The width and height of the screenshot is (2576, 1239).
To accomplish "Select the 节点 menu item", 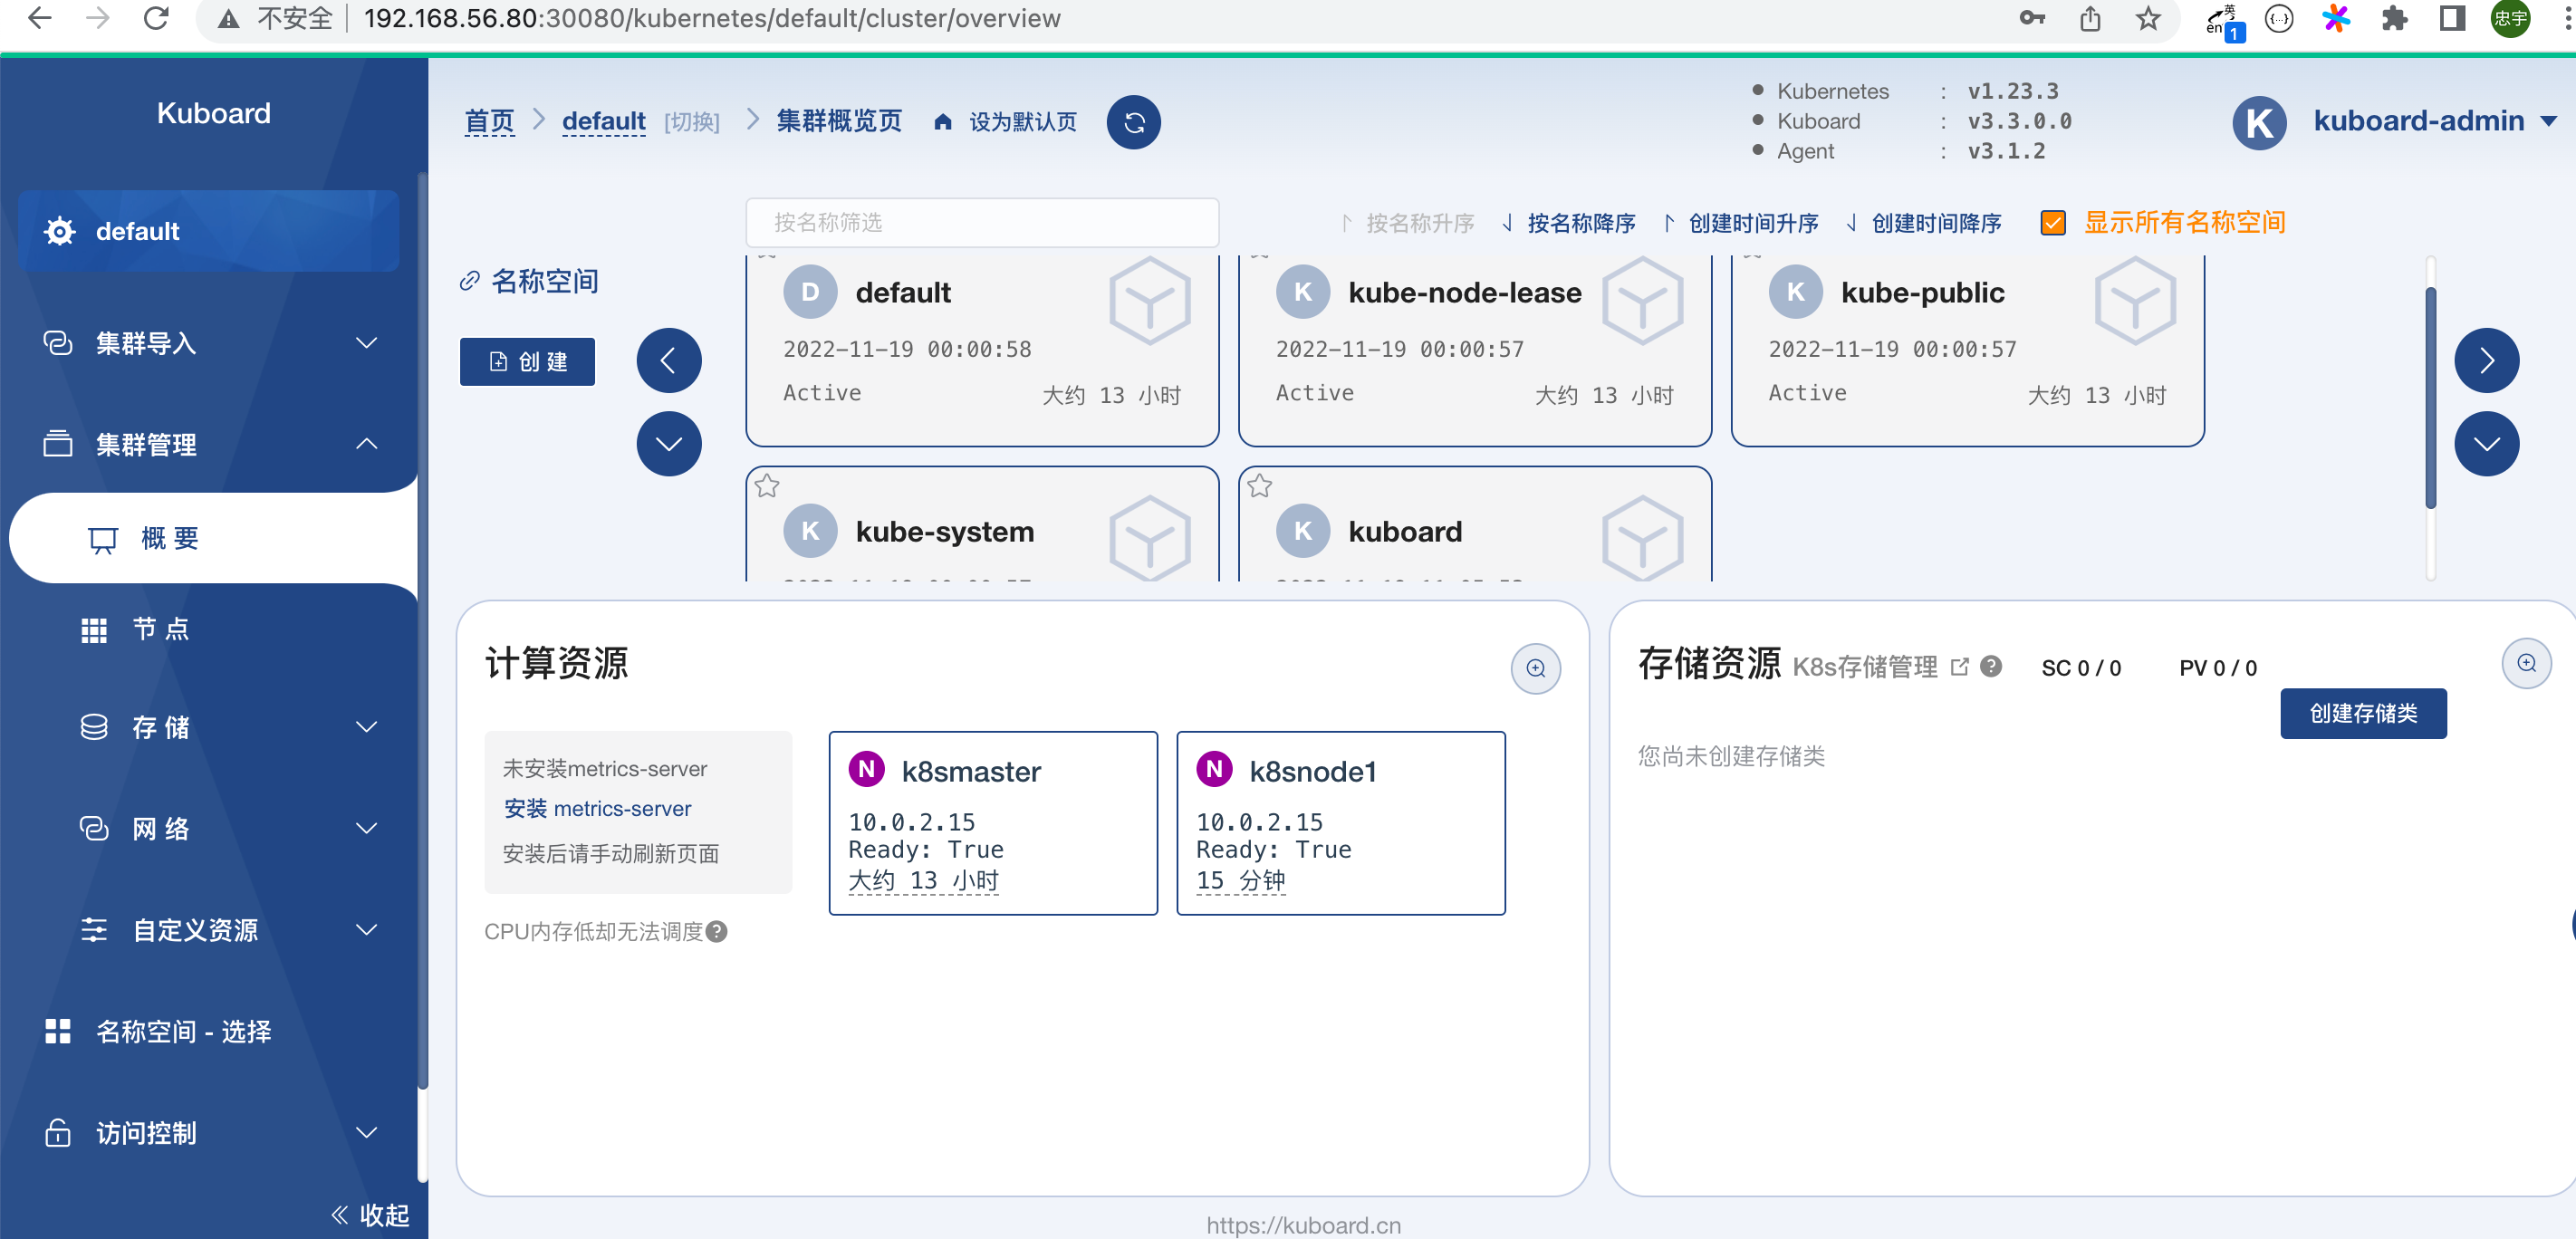I will 213,629.
